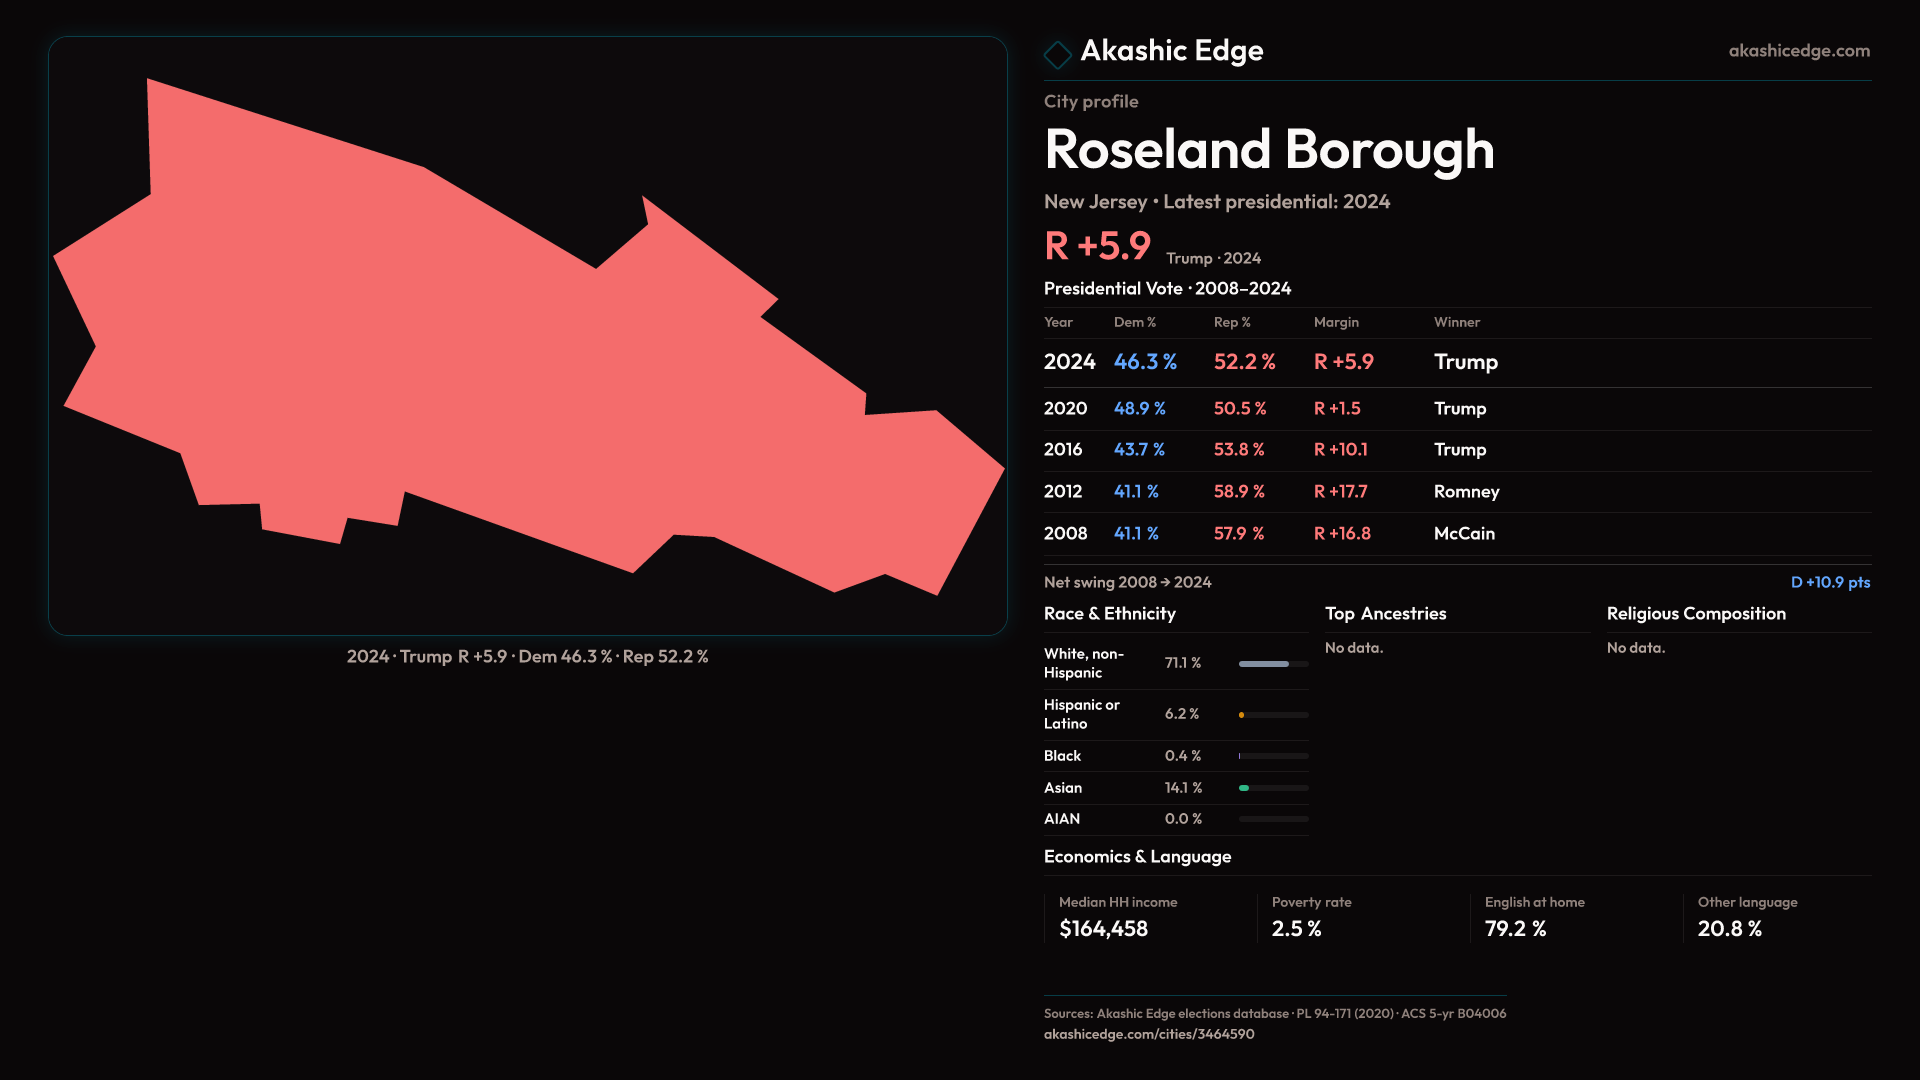1920x1080 pixels.
Task: Select the 2020 presidential vote row
Action: pos(1065,409)
